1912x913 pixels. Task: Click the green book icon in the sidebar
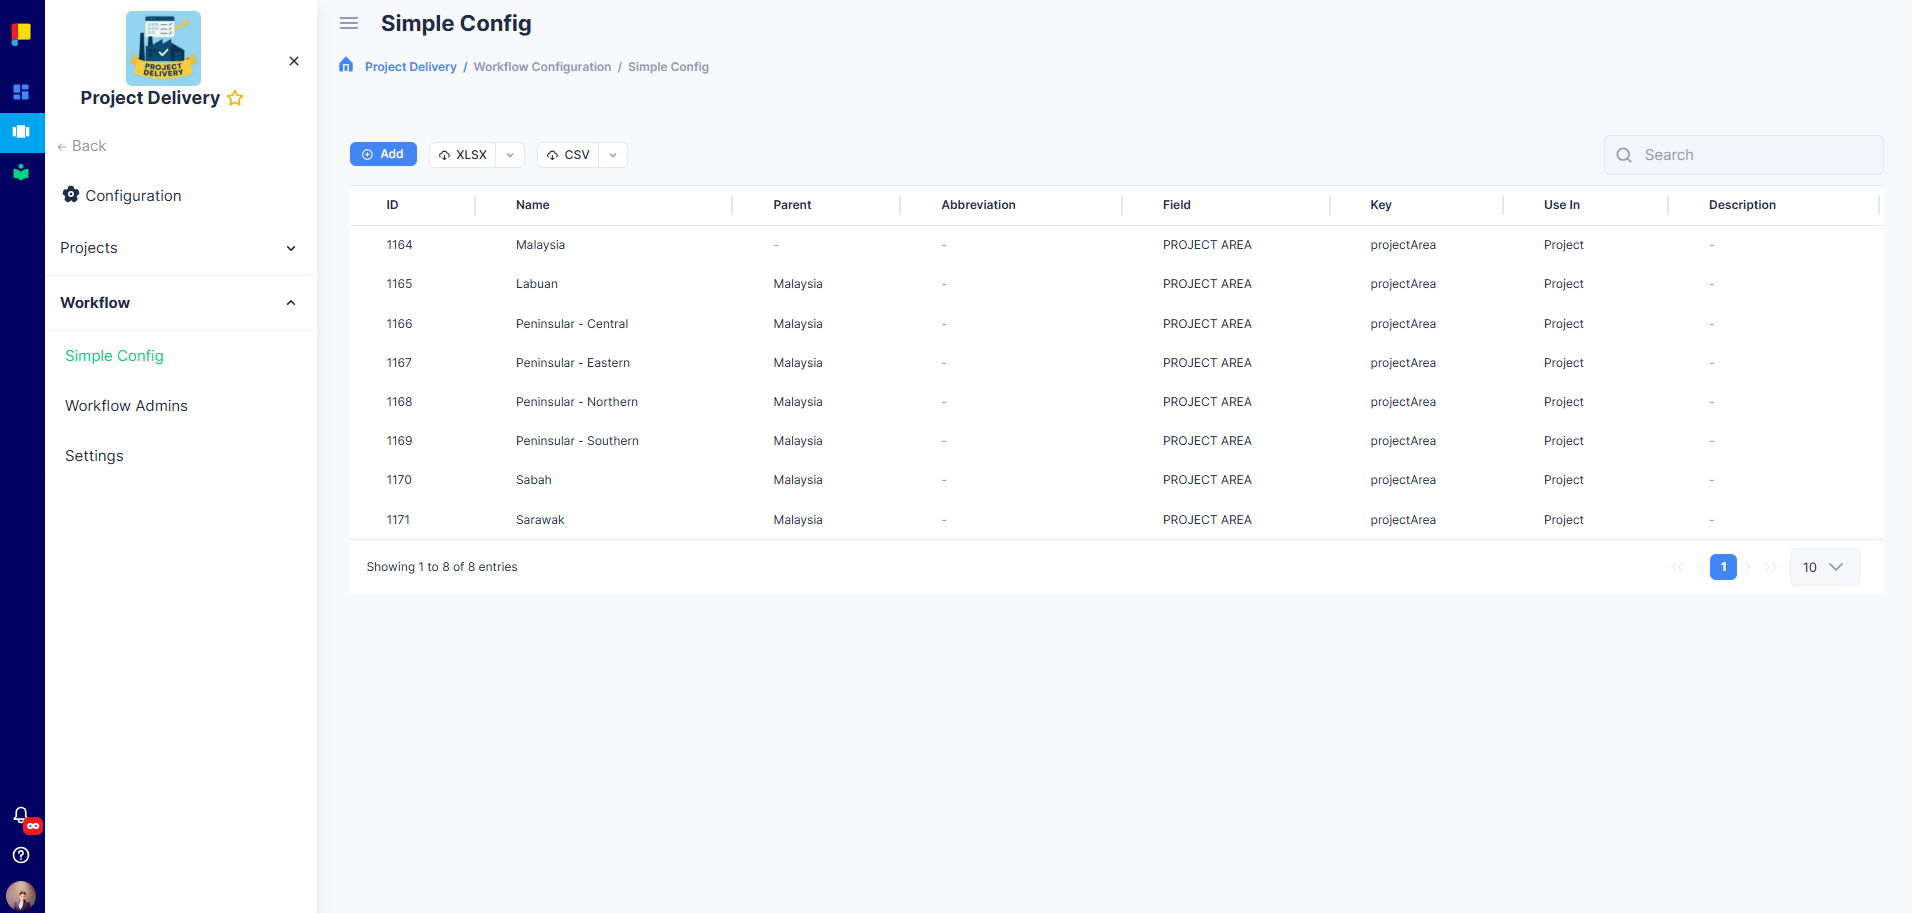21,172
